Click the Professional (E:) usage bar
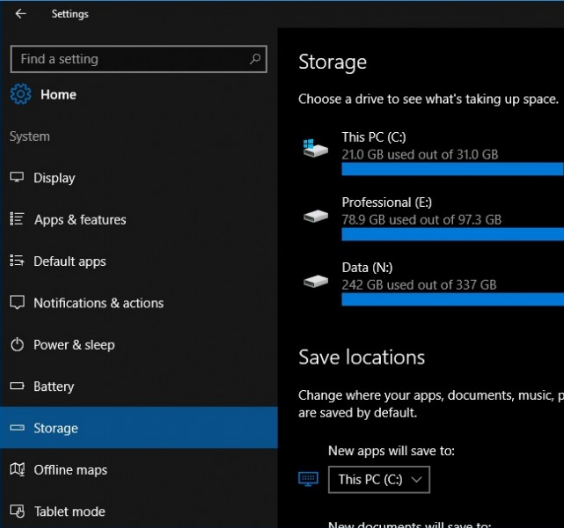Screen dimensions: 564x528 click(x=452, y=234)
